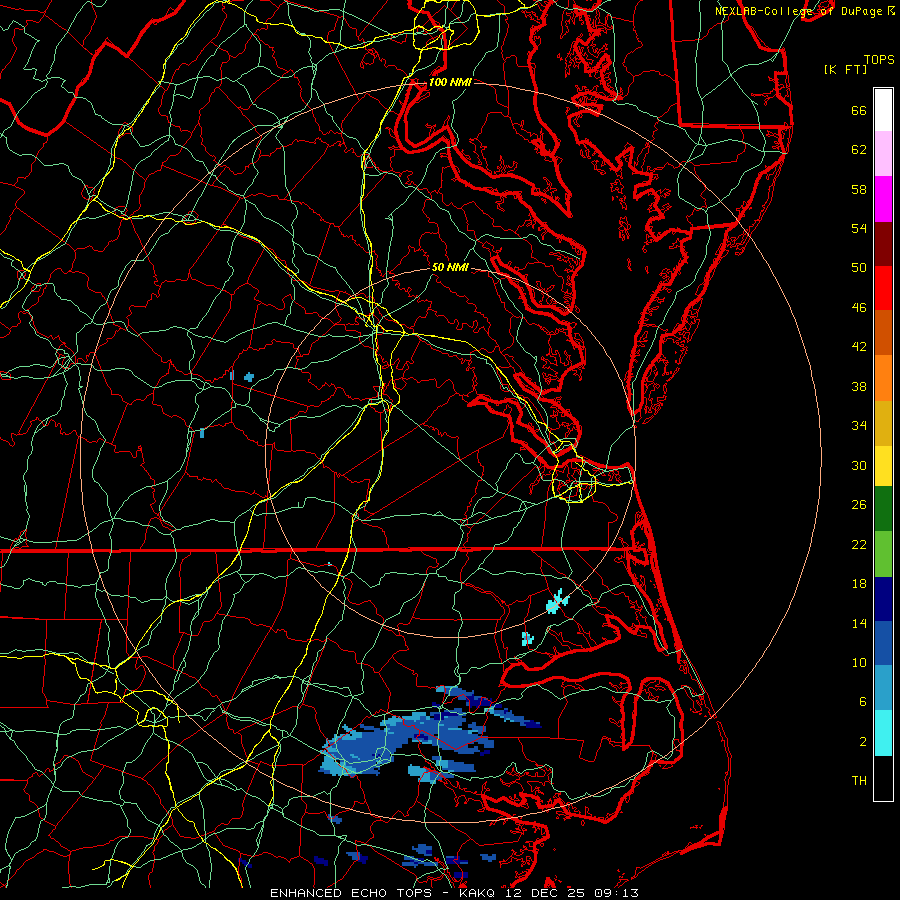This screenshot has width=900, height=900.
Task: Click the legend value '62'
Action: (x=859, y=150)
